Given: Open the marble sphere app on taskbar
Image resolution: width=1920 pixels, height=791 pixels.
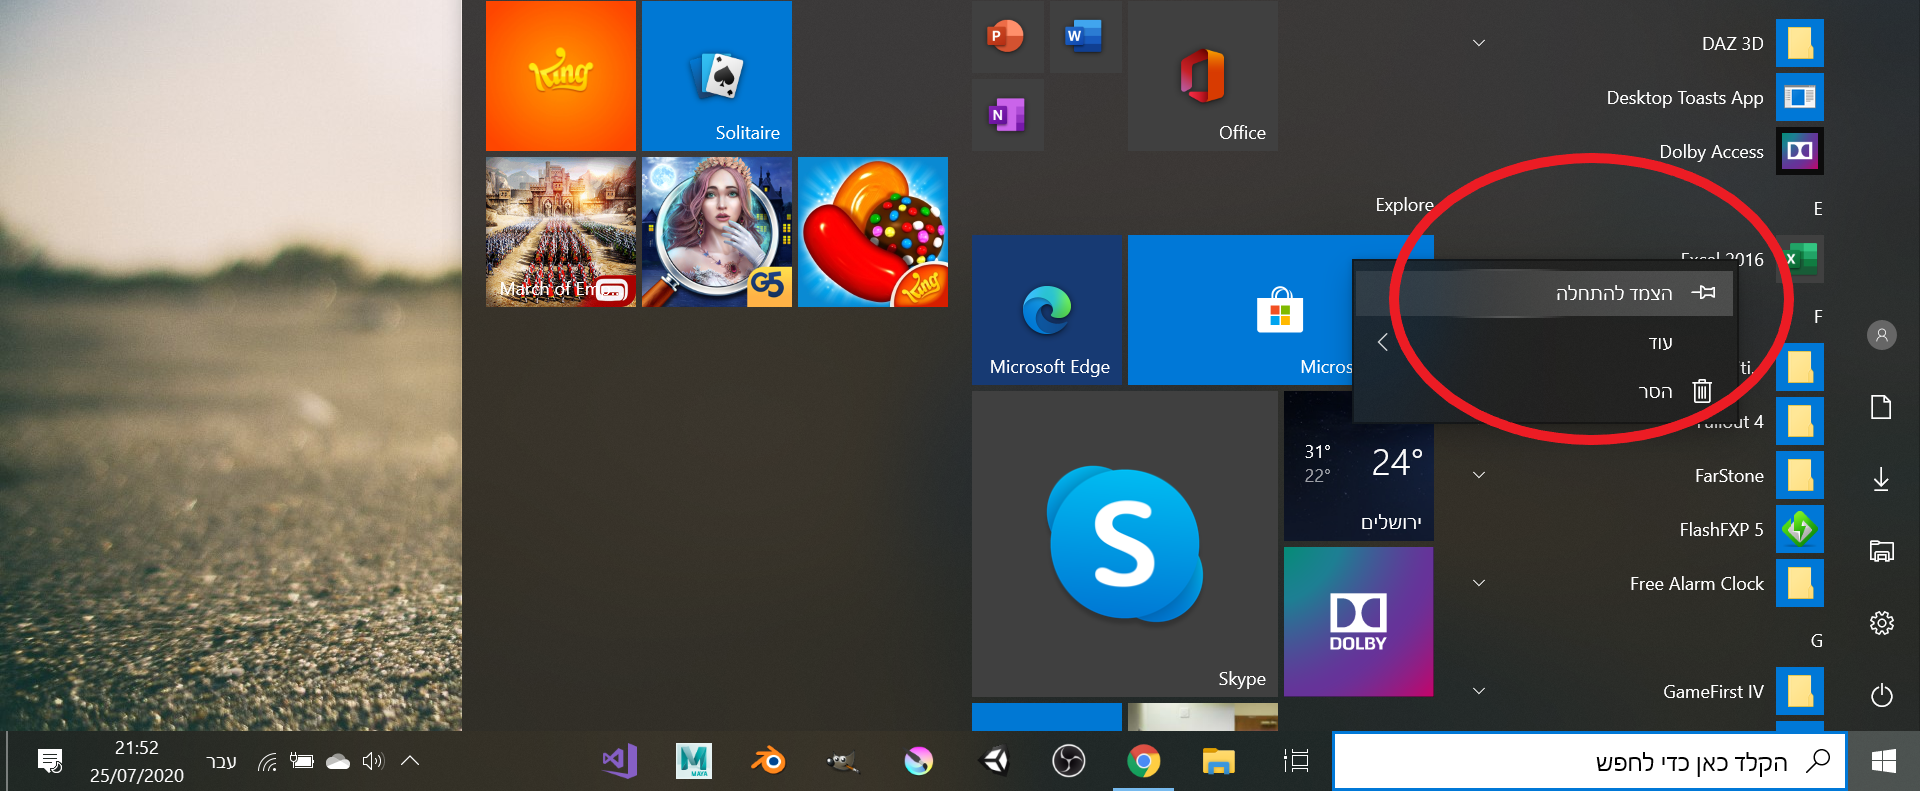Looking at the screenshot, I should coord(918,762).
